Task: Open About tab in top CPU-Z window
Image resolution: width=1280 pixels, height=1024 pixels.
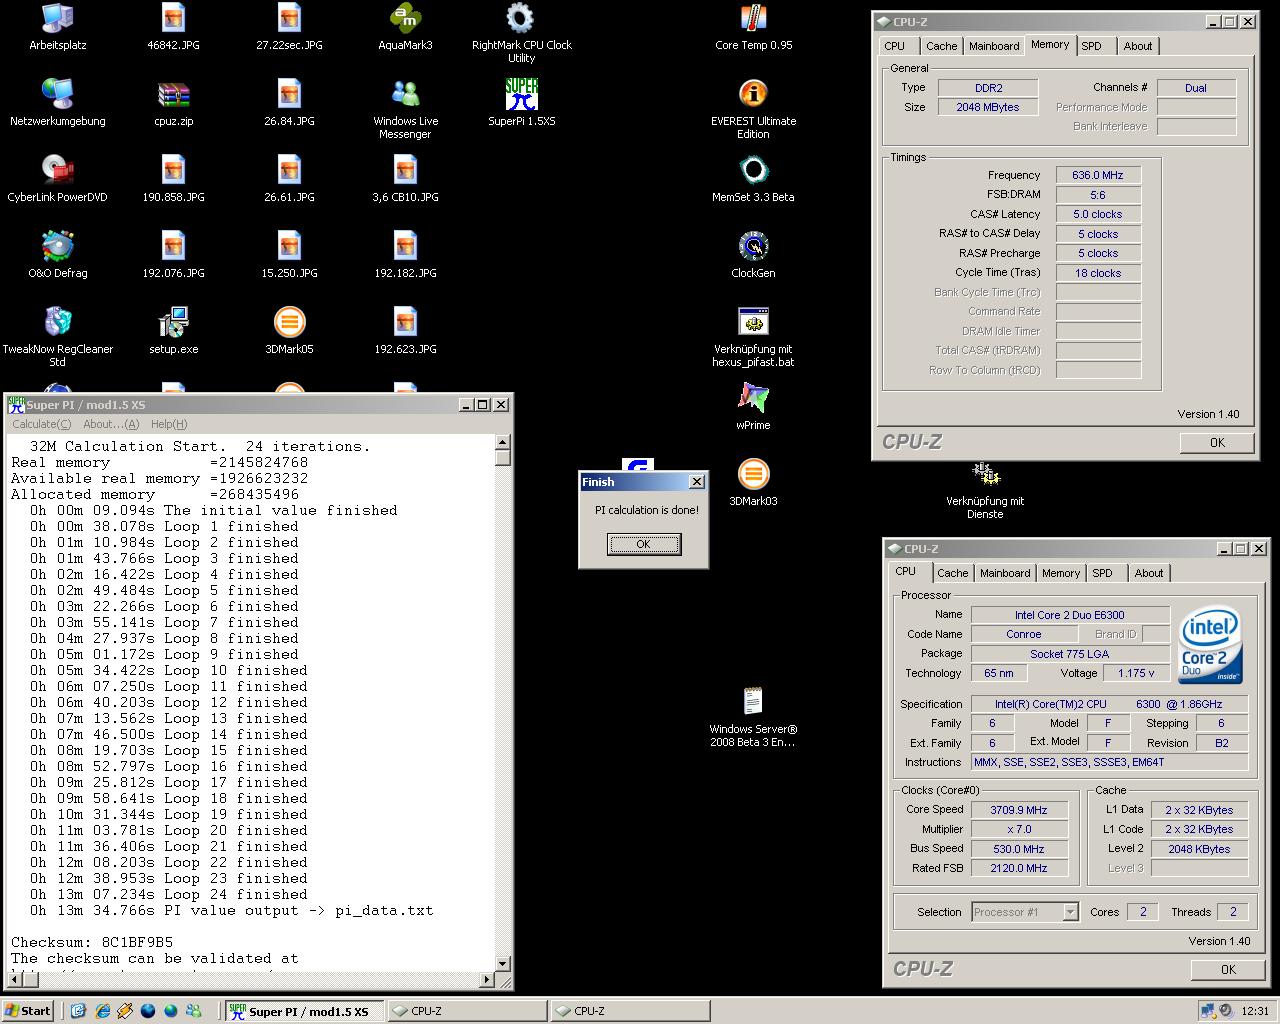Action: tap(1138, 46)
